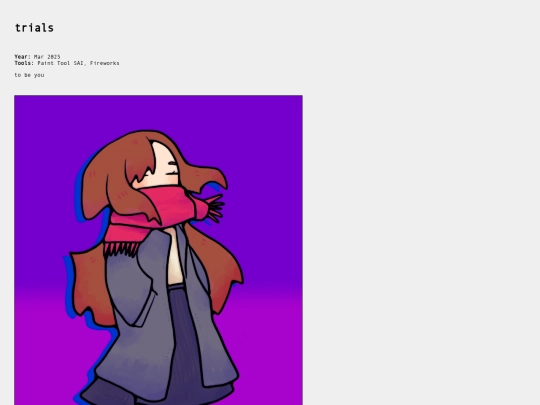This screenshot has height=405, width=540.
Task: Click the red scarf covering the character's face
Action: tap(167, 205)
